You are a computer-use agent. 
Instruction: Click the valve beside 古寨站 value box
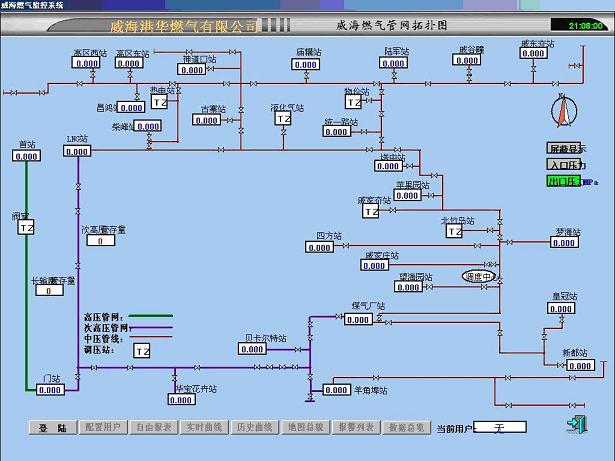[x=230, y=120]
